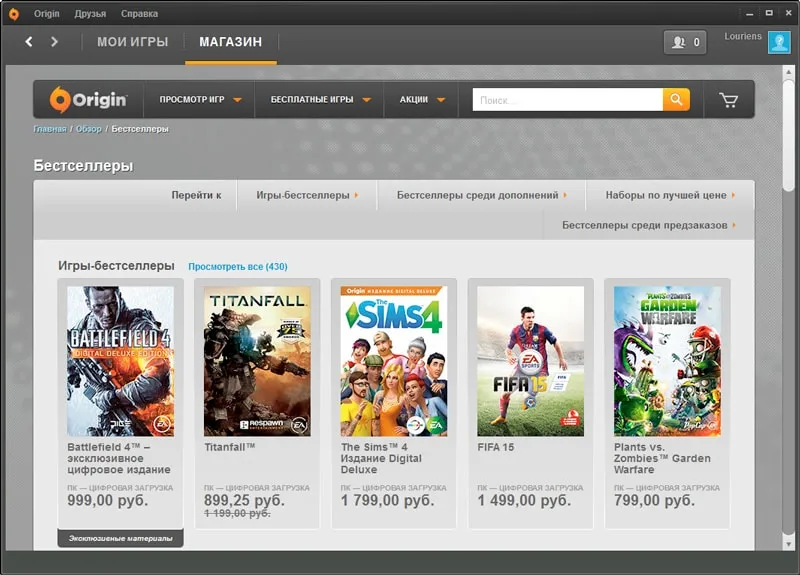800x575 pixels.
Task: Open the friends online counter button
Action: [x=685, y=42]
